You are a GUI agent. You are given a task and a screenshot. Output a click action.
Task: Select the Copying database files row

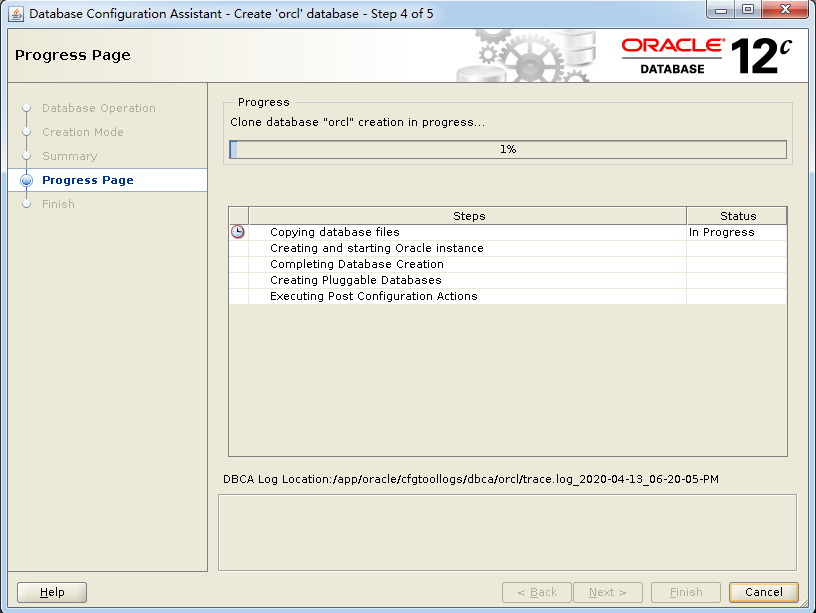tap(508, 232)
